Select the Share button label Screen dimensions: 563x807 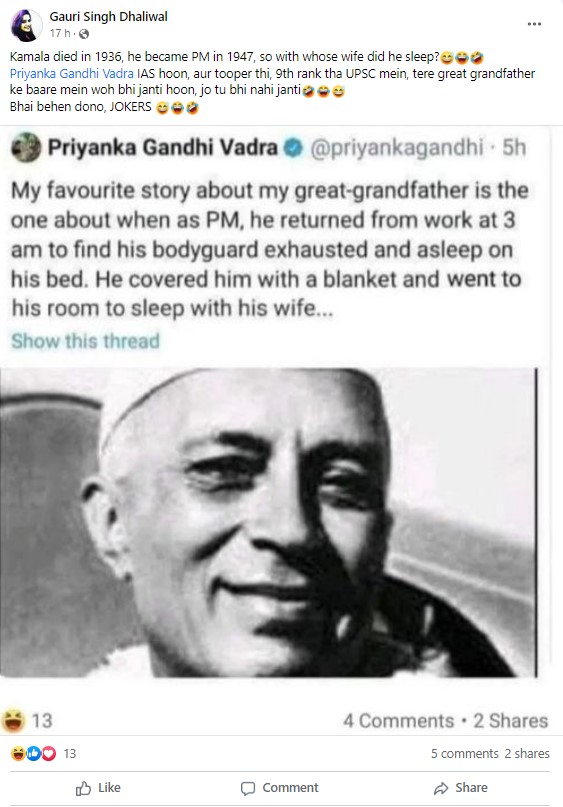[x=471, y=788]
